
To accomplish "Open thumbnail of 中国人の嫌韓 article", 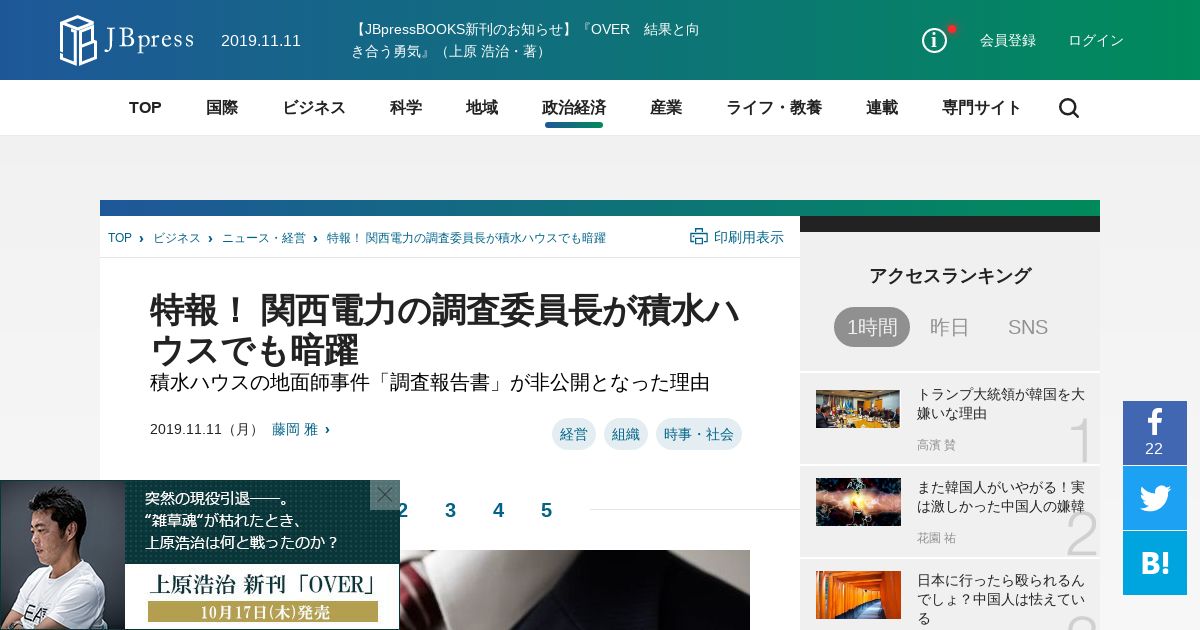I will tap(858, 502).
